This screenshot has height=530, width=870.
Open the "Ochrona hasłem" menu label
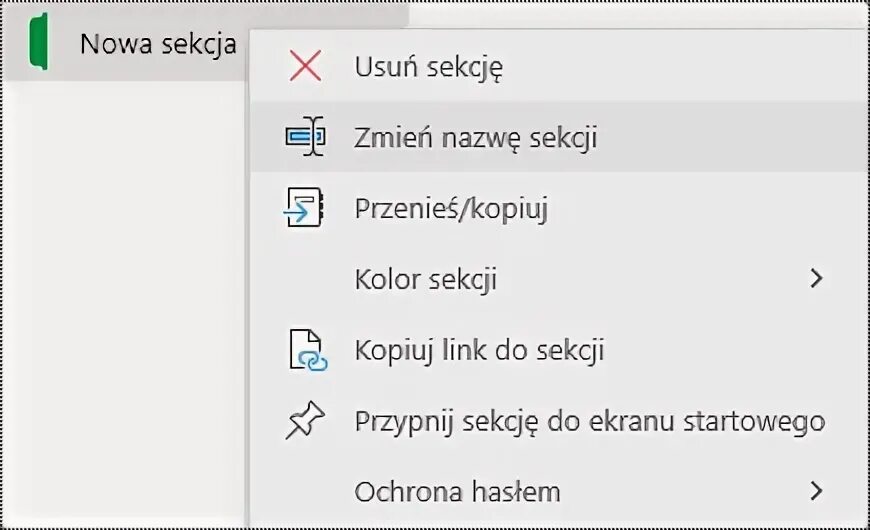coord(457,492)
